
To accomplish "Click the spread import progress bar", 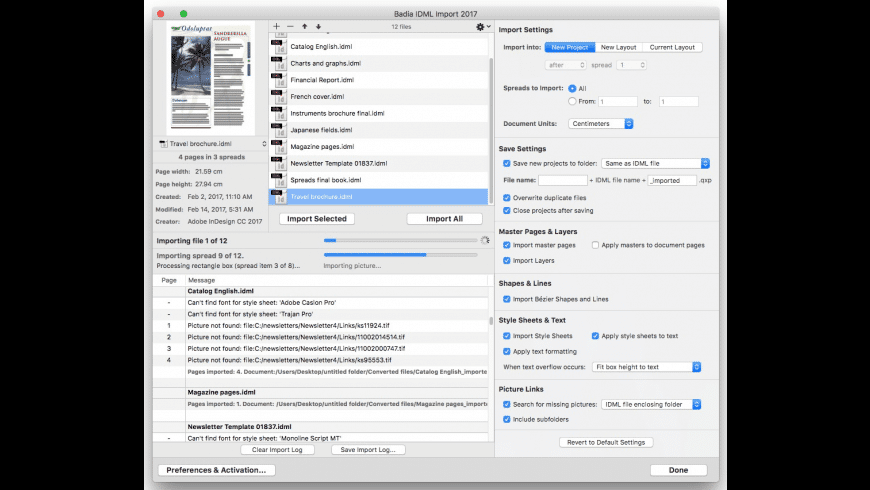I will [401, 255].
